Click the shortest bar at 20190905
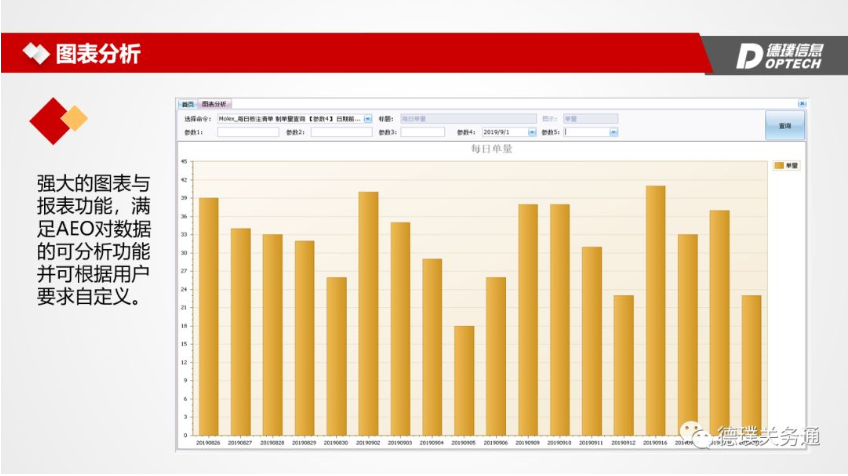The image size is (848, 476). point(464,380)
